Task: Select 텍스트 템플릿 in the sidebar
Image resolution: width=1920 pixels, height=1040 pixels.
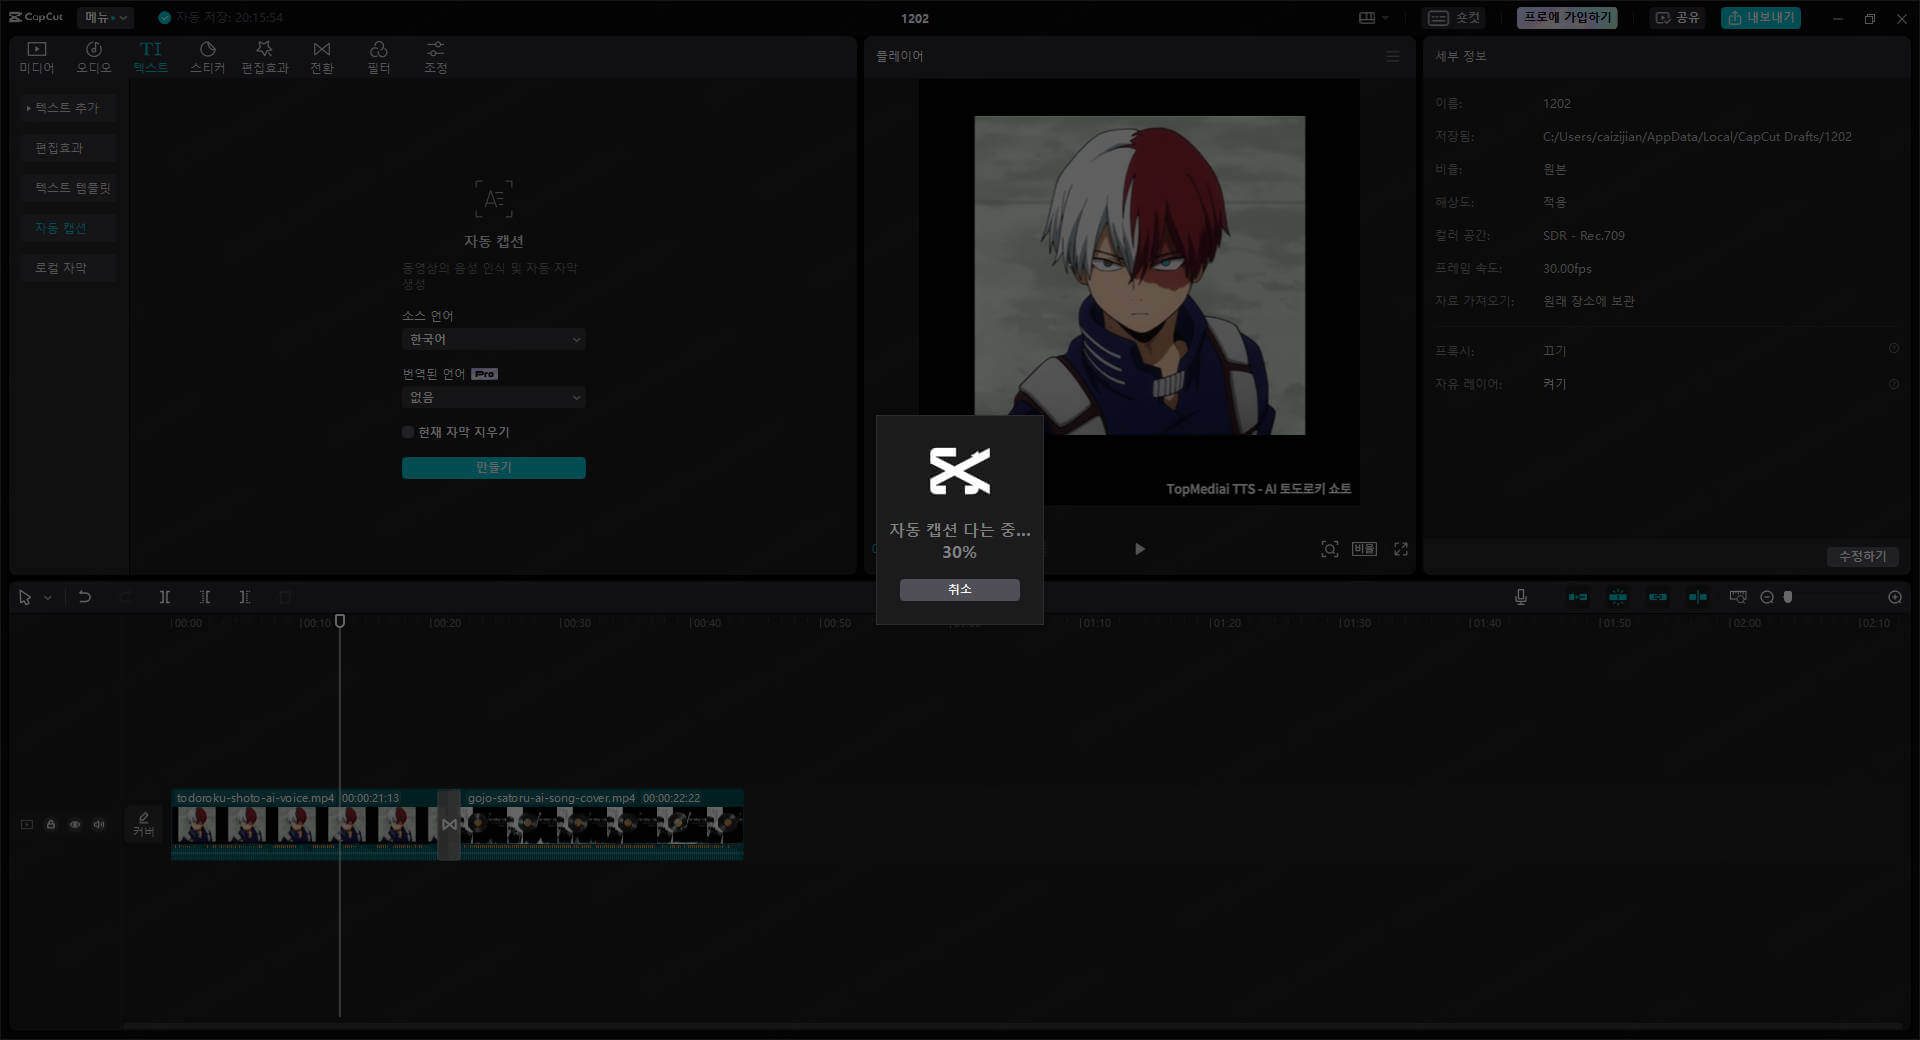Action: (68, 188)
